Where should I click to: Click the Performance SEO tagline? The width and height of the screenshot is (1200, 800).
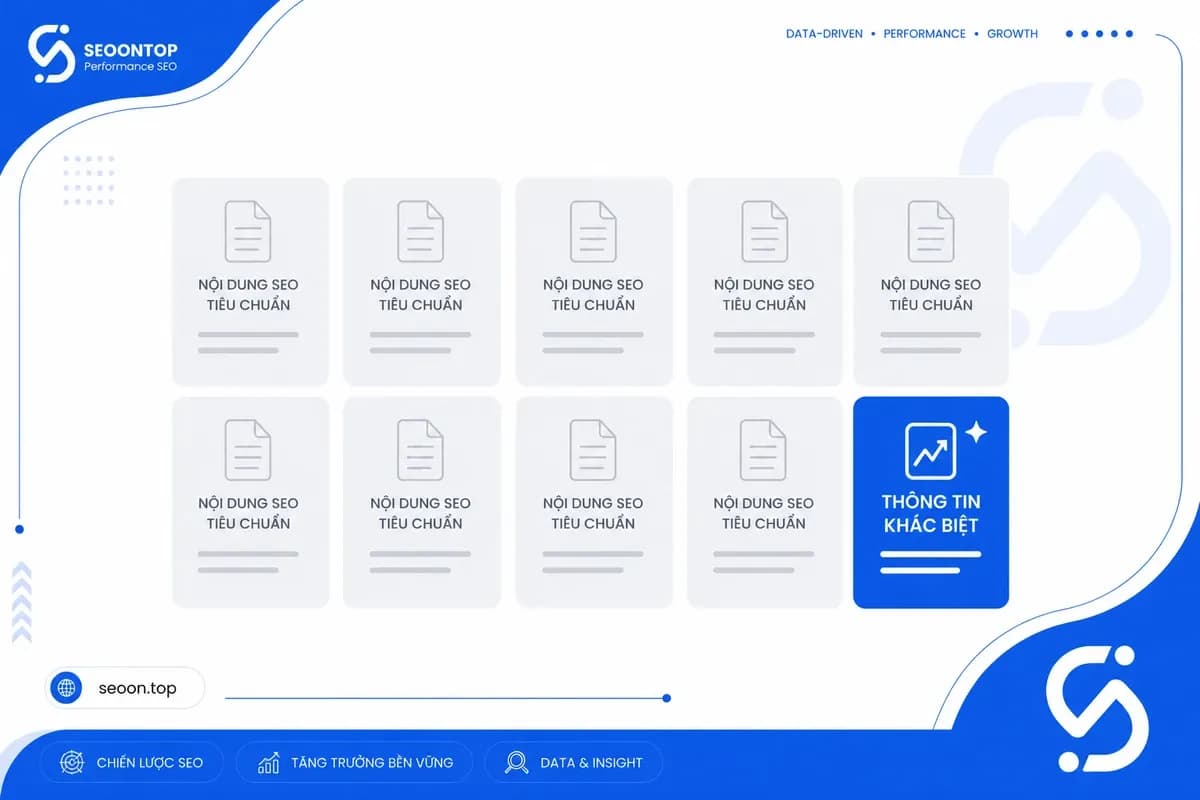coord(132,66)
